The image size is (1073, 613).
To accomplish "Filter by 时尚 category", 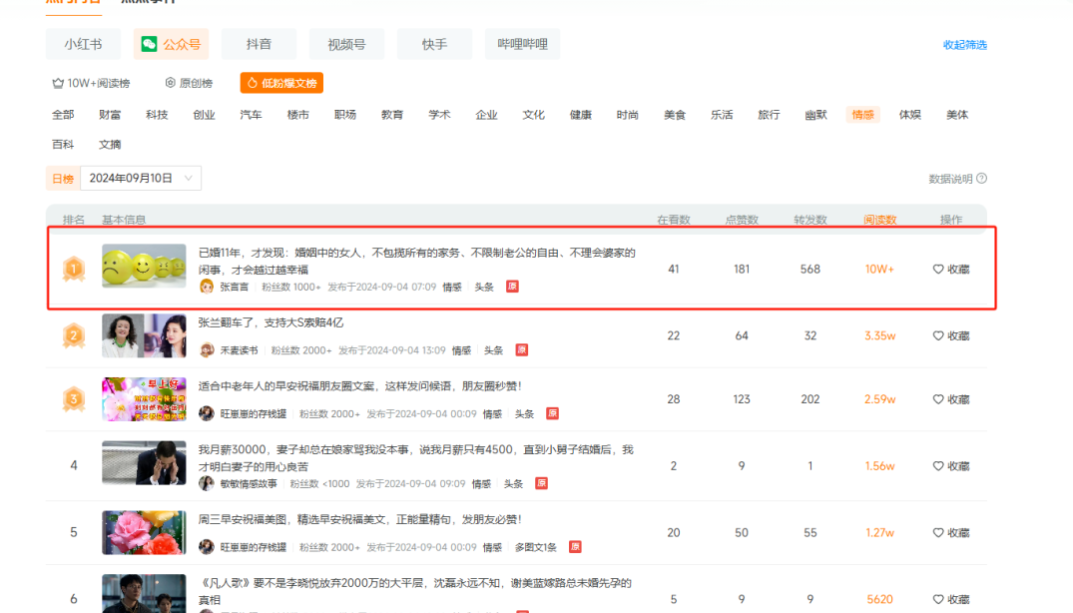I will (628, 115).
